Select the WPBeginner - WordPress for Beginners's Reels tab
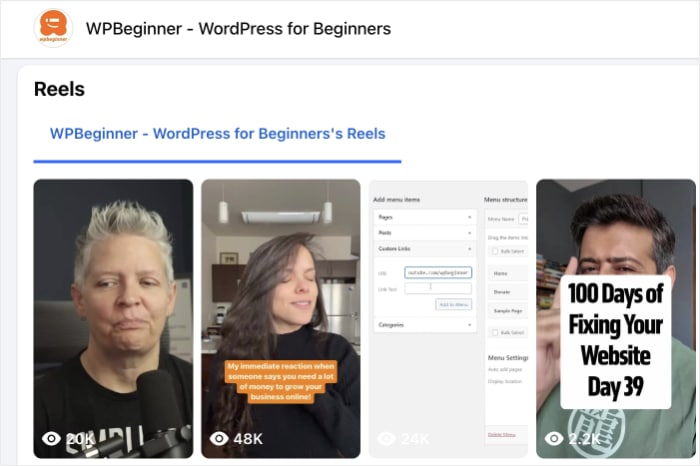700x466 pixels. click(x=217, y=133)
